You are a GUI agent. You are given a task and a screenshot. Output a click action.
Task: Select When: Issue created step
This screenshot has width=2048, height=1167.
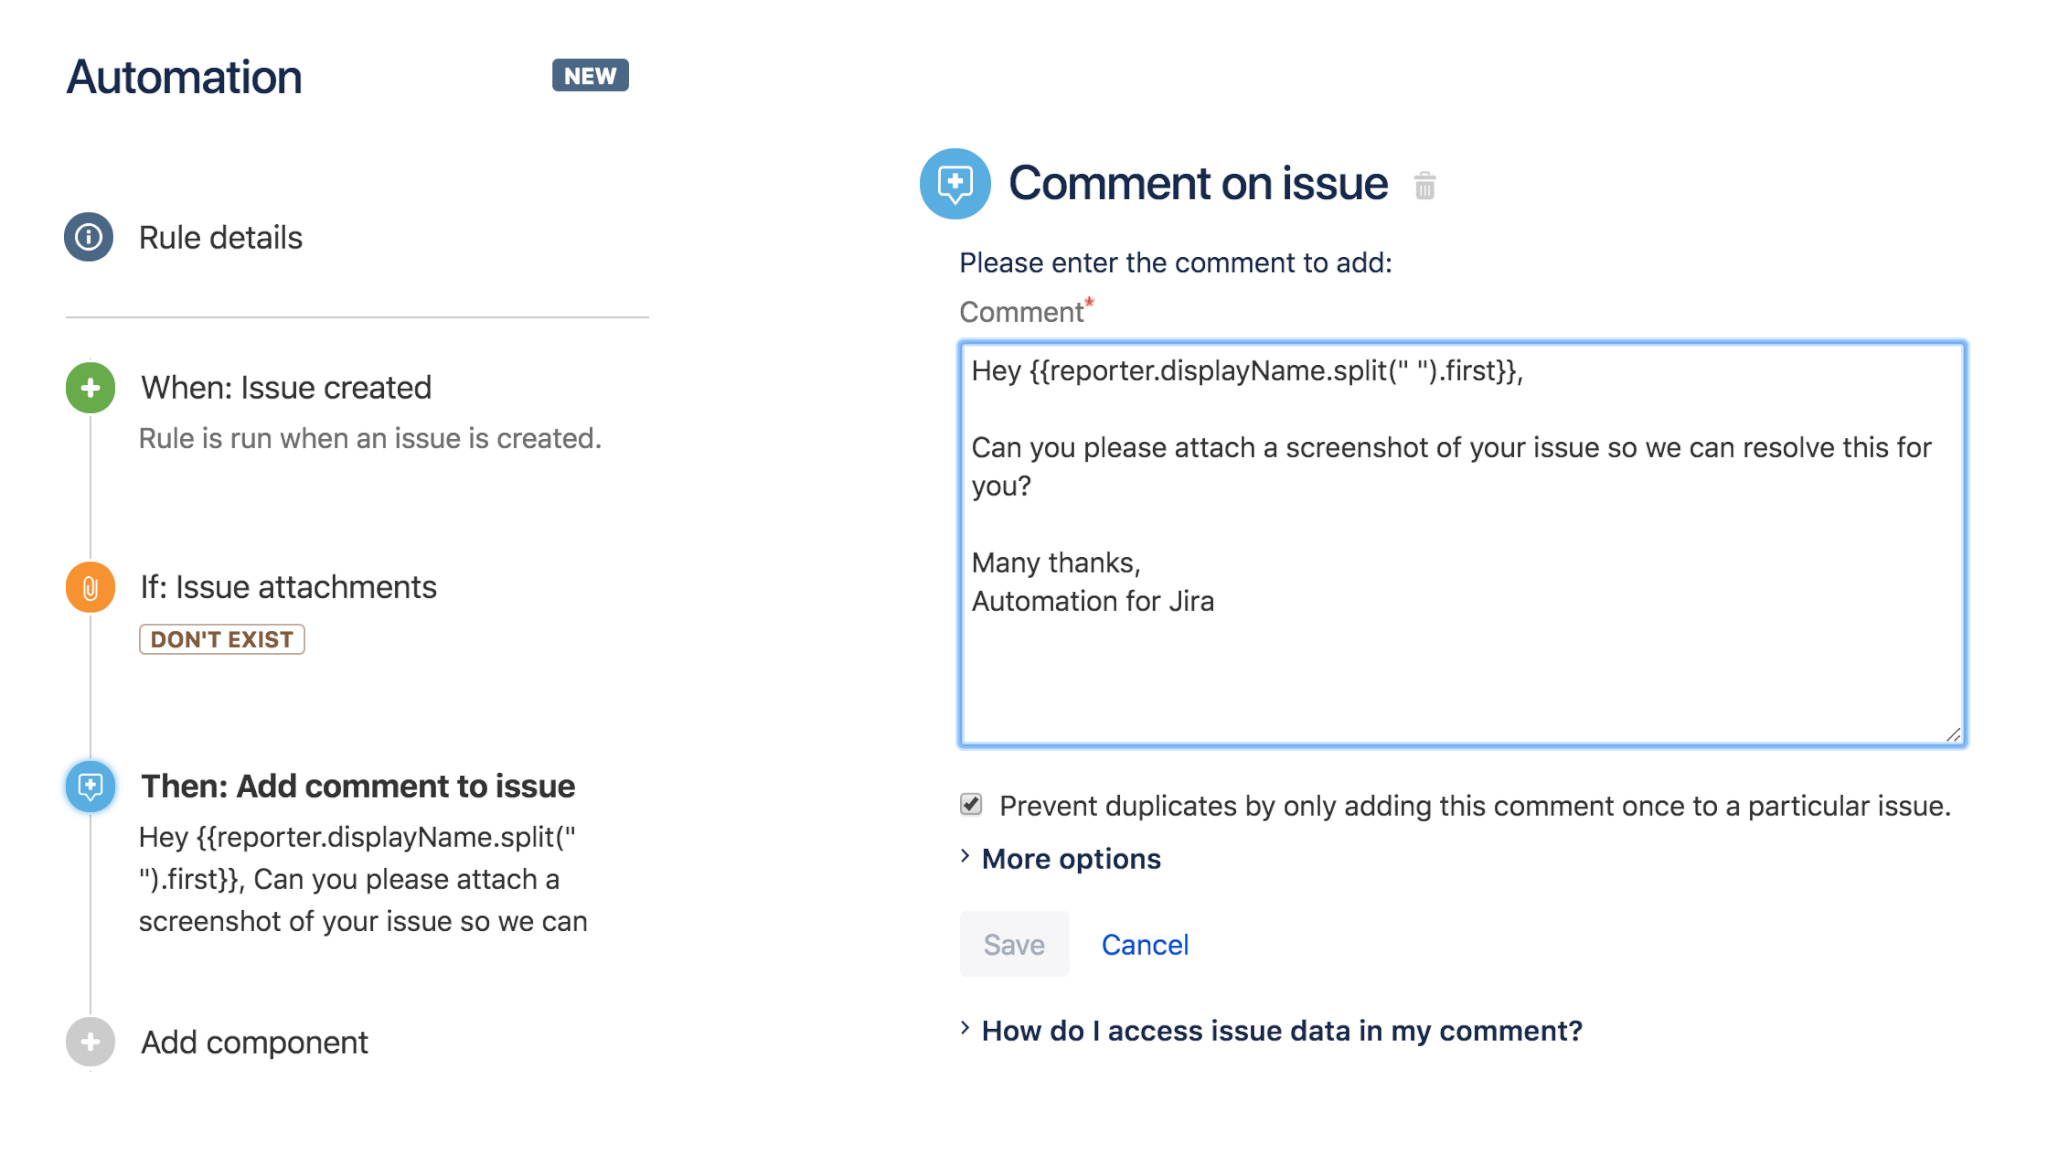click(286, 388)
